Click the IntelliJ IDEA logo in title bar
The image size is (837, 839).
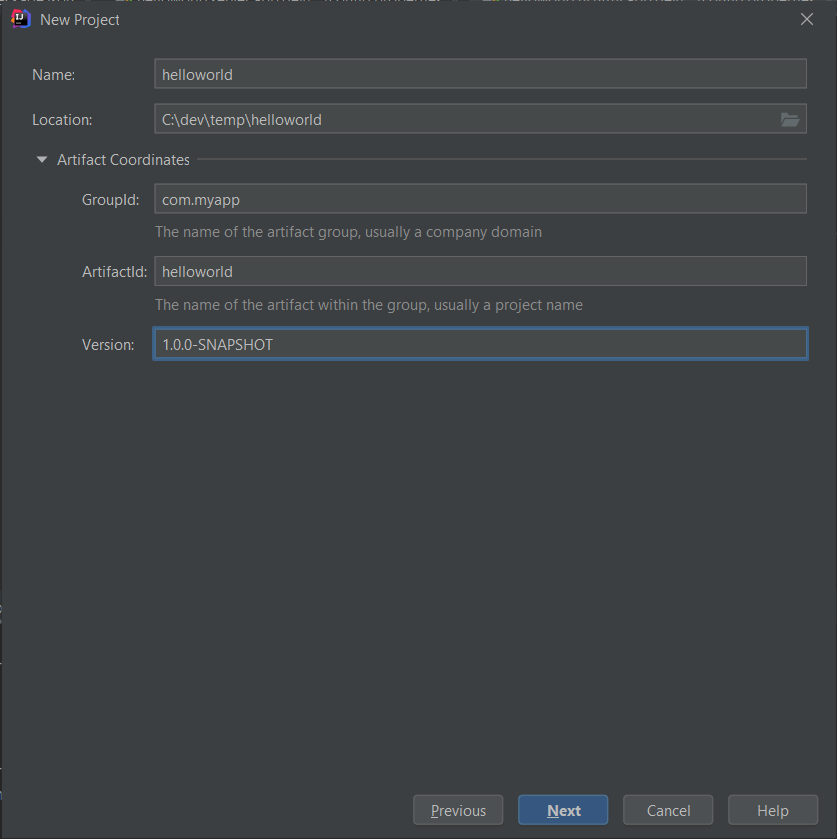click(20, 19)
